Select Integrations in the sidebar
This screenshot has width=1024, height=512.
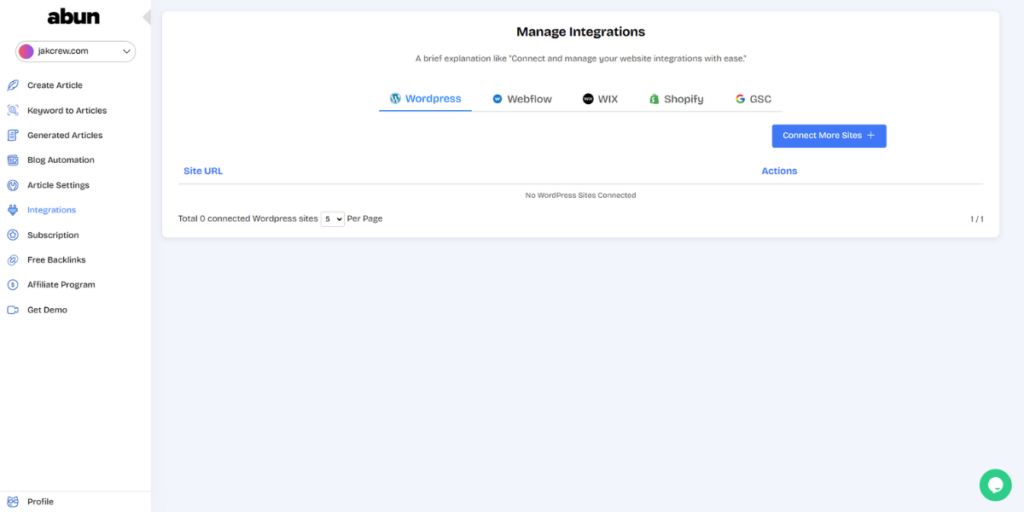(x=52, y=210)
